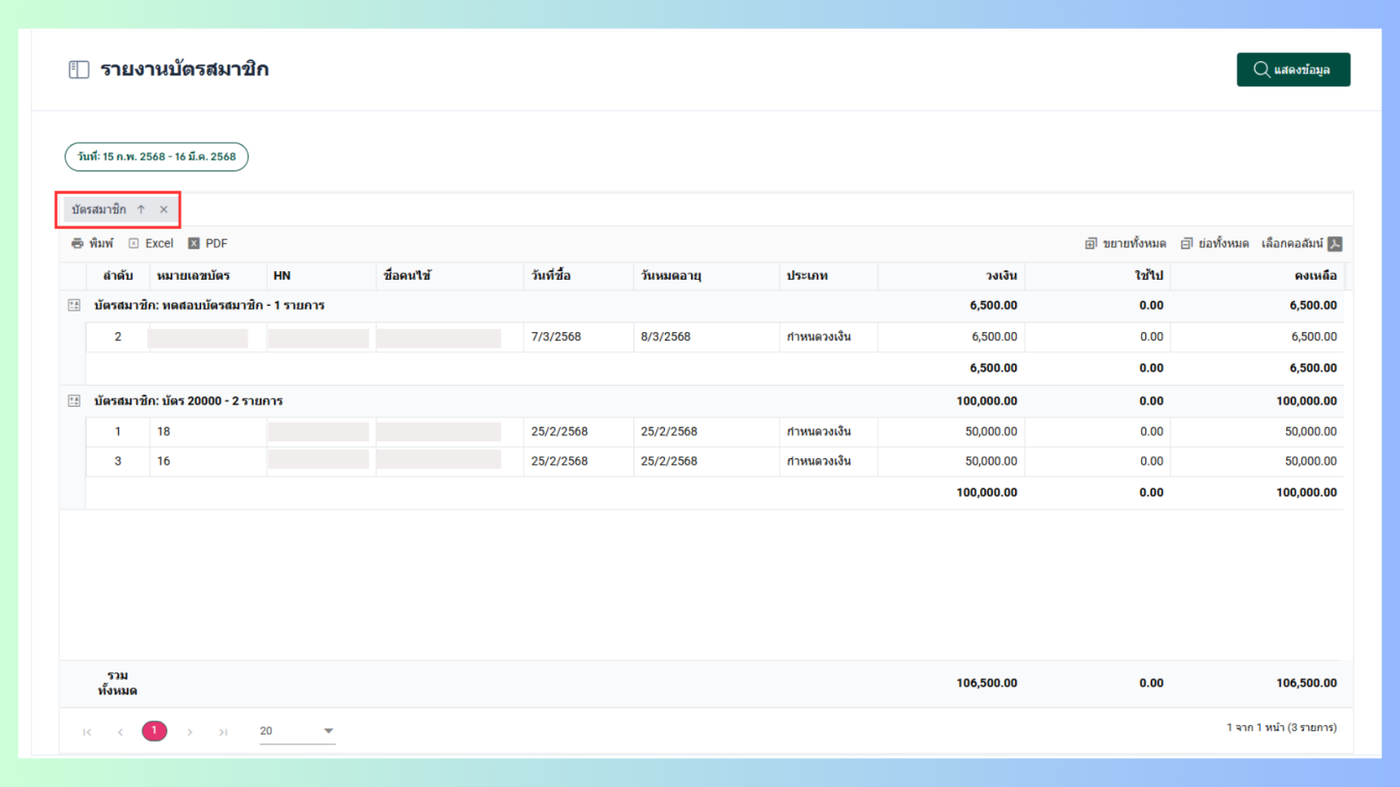Sort by the วันหมดอายุ column header
This screenshot has width=1400, height=787.
pyautogui.click(x=707, y=276)
